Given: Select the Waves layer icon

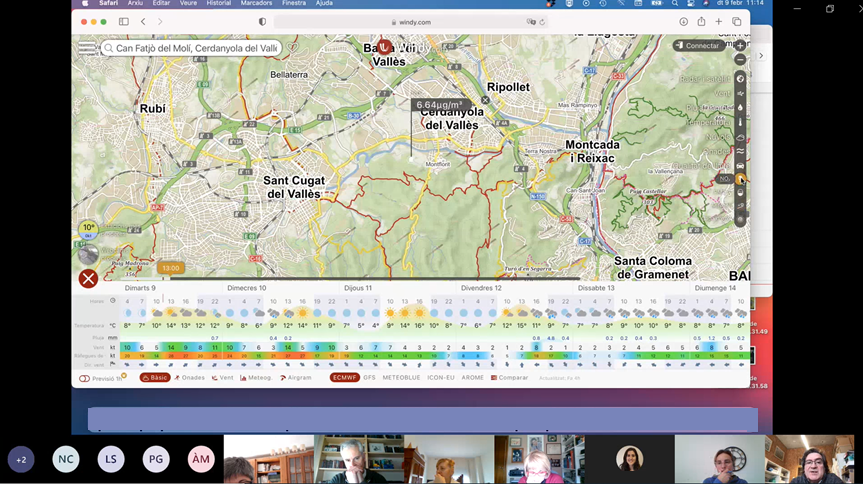Looking at the screenshot, I should pos(740,151).
